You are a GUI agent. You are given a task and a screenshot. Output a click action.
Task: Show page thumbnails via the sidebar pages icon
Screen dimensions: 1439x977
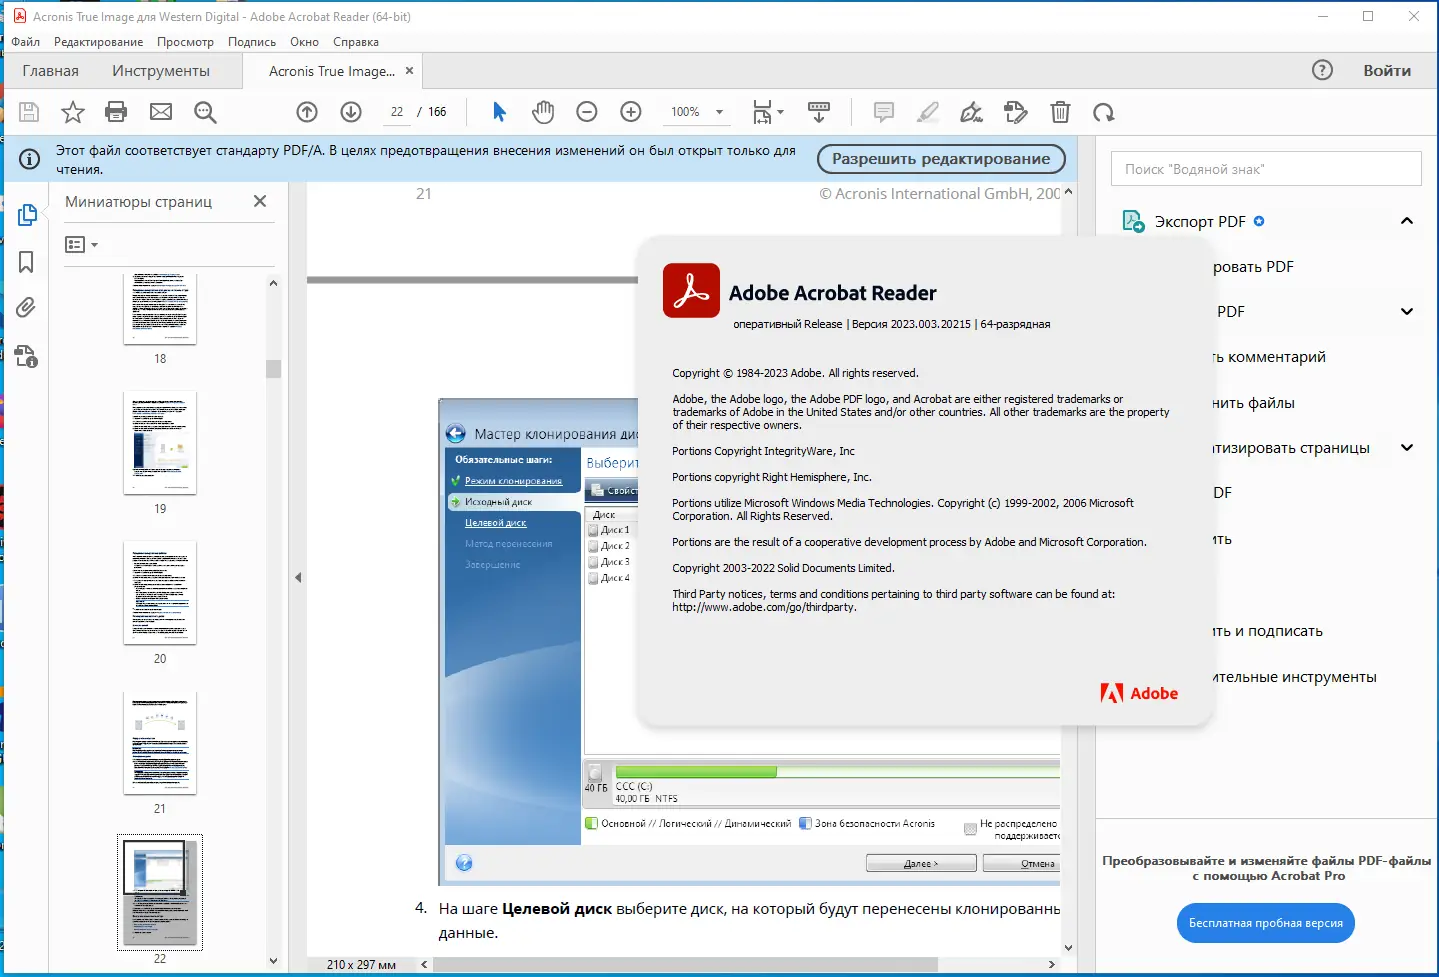point(27,215)
